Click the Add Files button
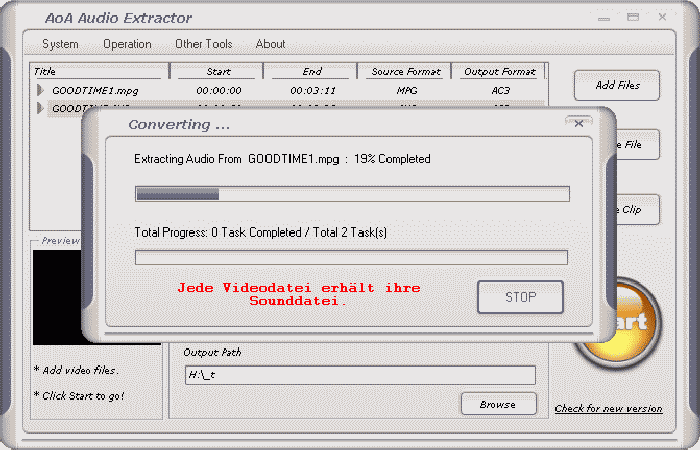This screenshot has height=450, width=700. (x=617, y=86)
